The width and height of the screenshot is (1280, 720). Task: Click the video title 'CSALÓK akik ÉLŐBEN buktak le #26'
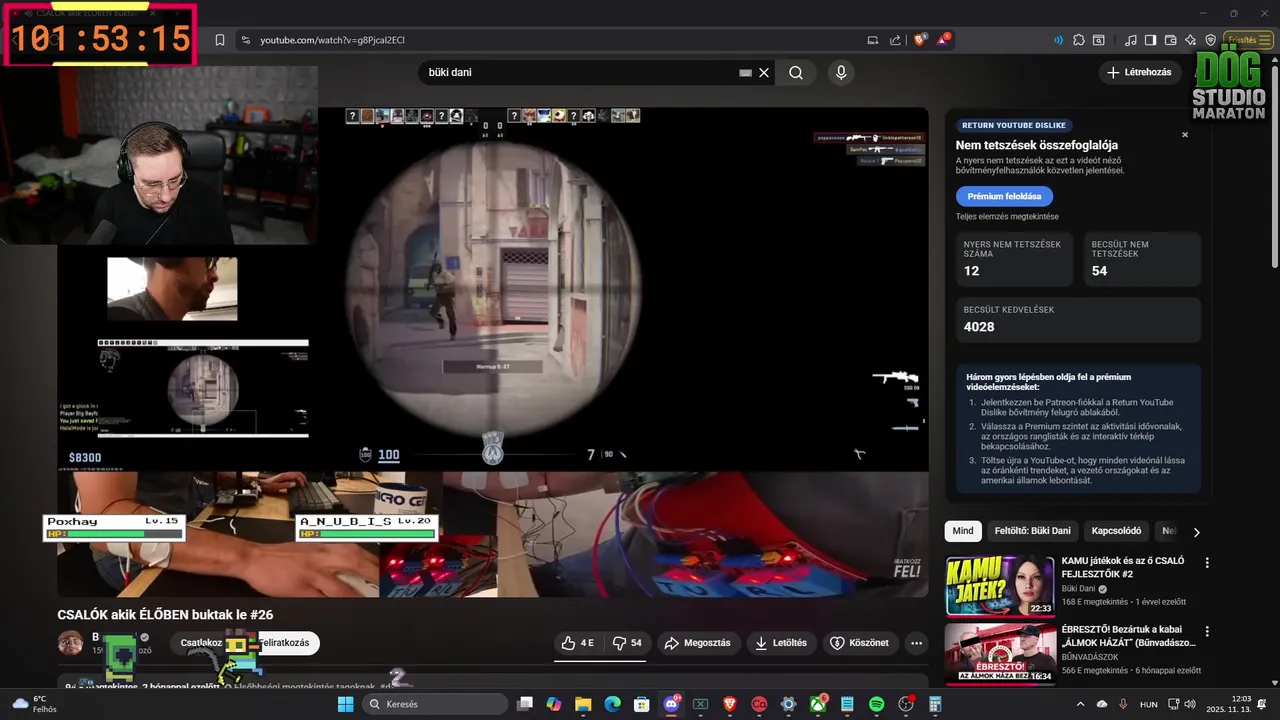pyautogui.click(x=165, y=615)
